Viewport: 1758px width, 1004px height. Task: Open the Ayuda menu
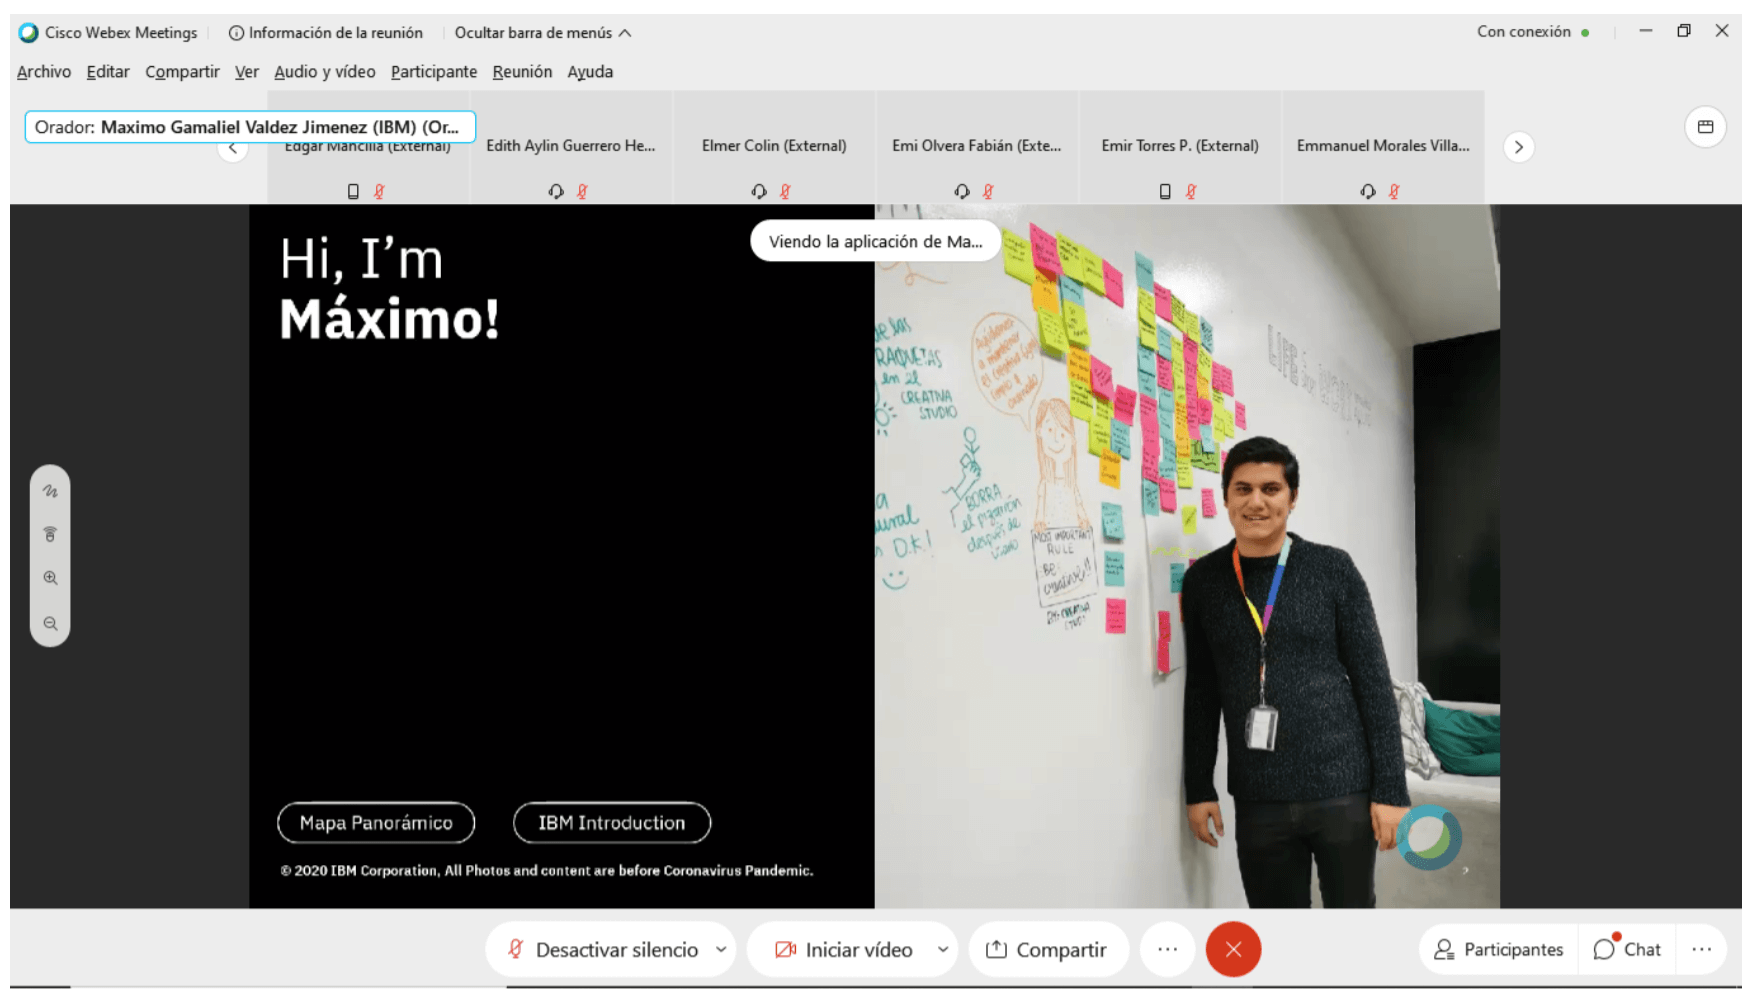point(590,72)
